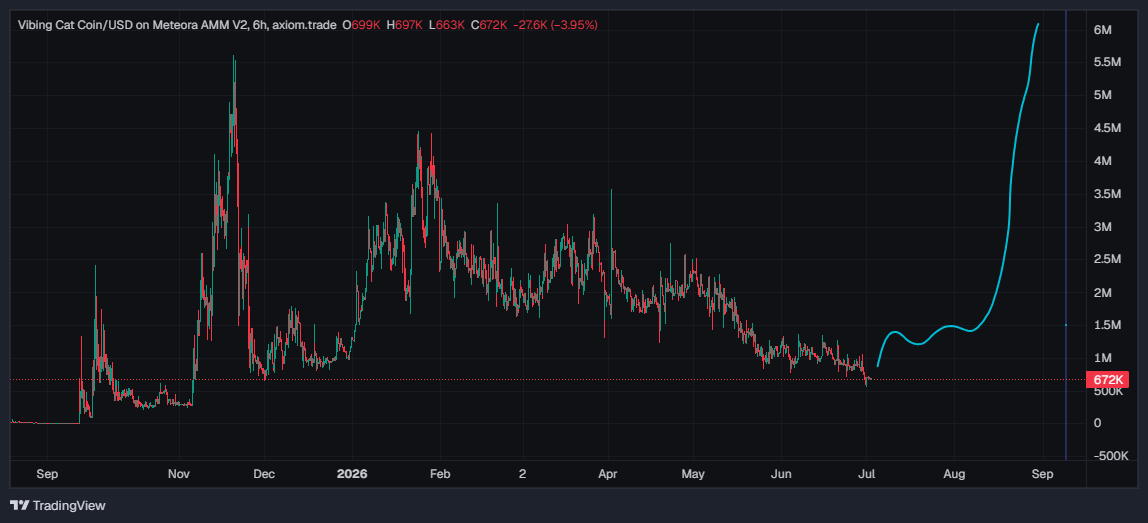1148x523 pixels.
Task: Click the 6M price axis label
Action: tap(1103, 29)
